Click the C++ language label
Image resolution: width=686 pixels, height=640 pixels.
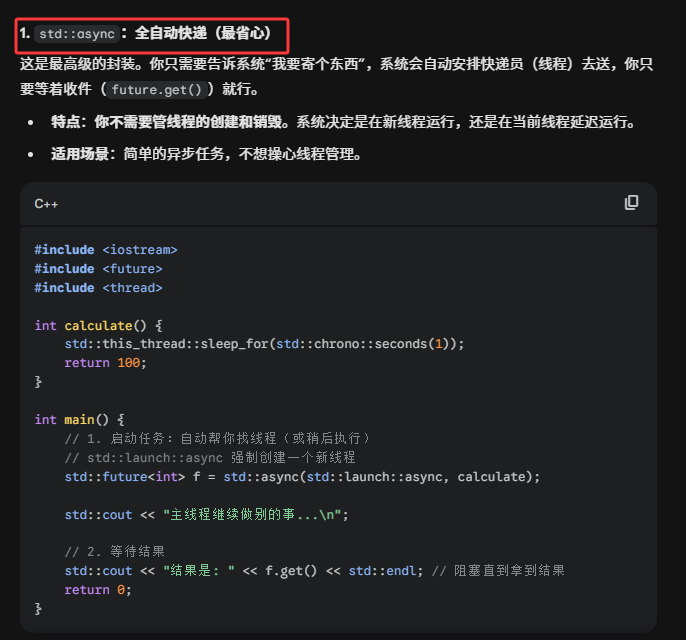pyautogui.click(x=46, y=204)
